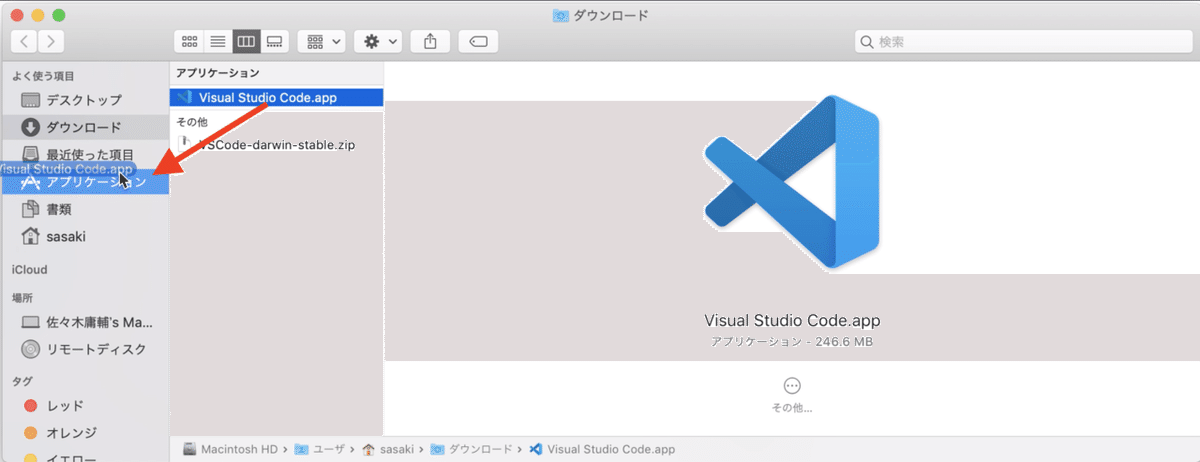Click the その他 more actions button

point(792,394)
